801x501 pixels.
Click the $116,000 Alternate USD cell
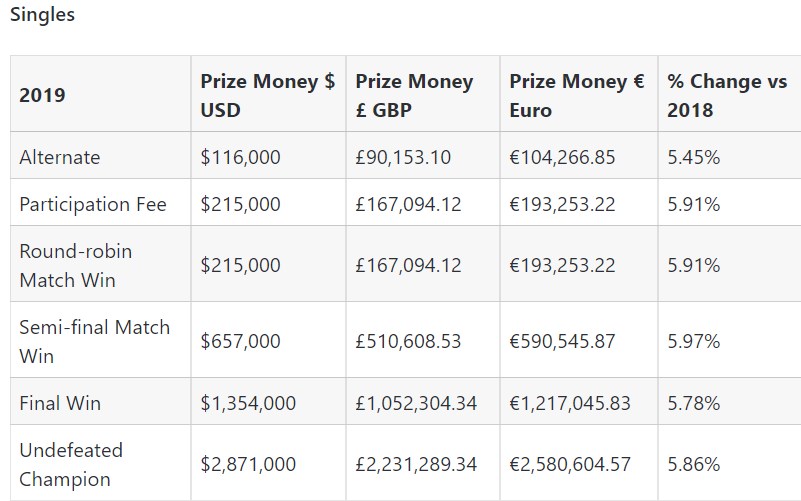(240, 157)
